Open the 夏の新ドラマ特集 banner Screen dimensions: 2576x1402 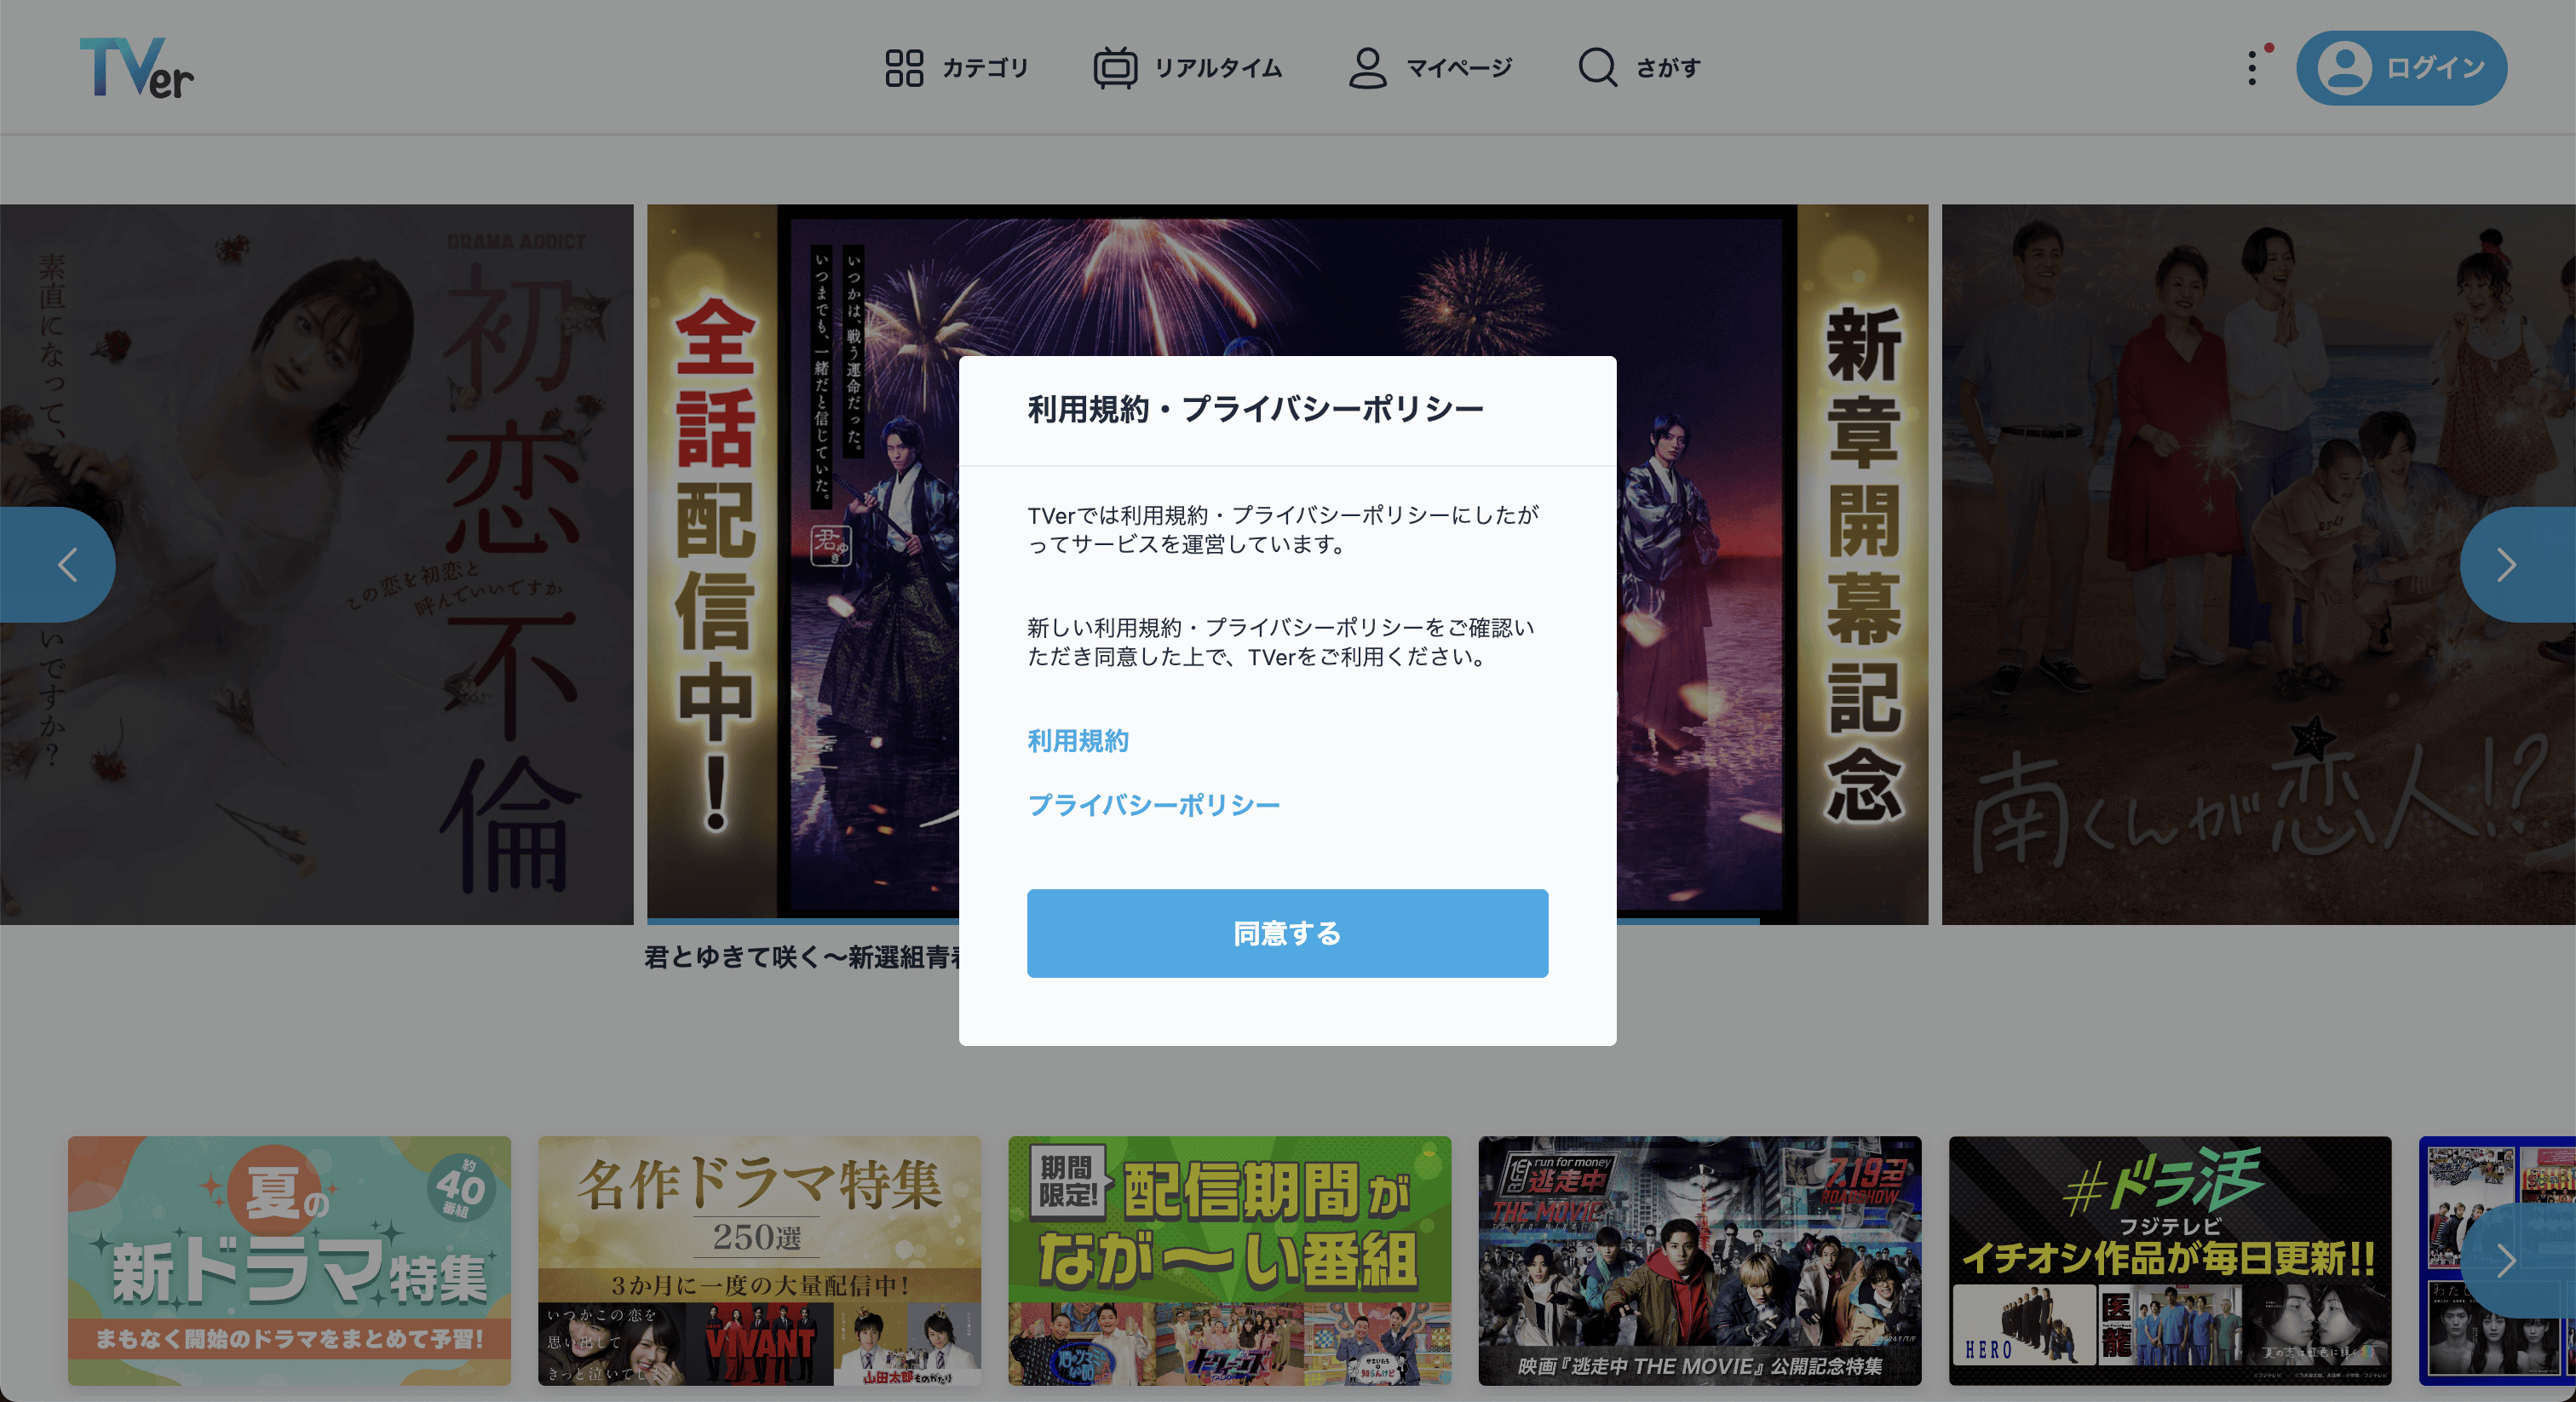[289, 1261]
